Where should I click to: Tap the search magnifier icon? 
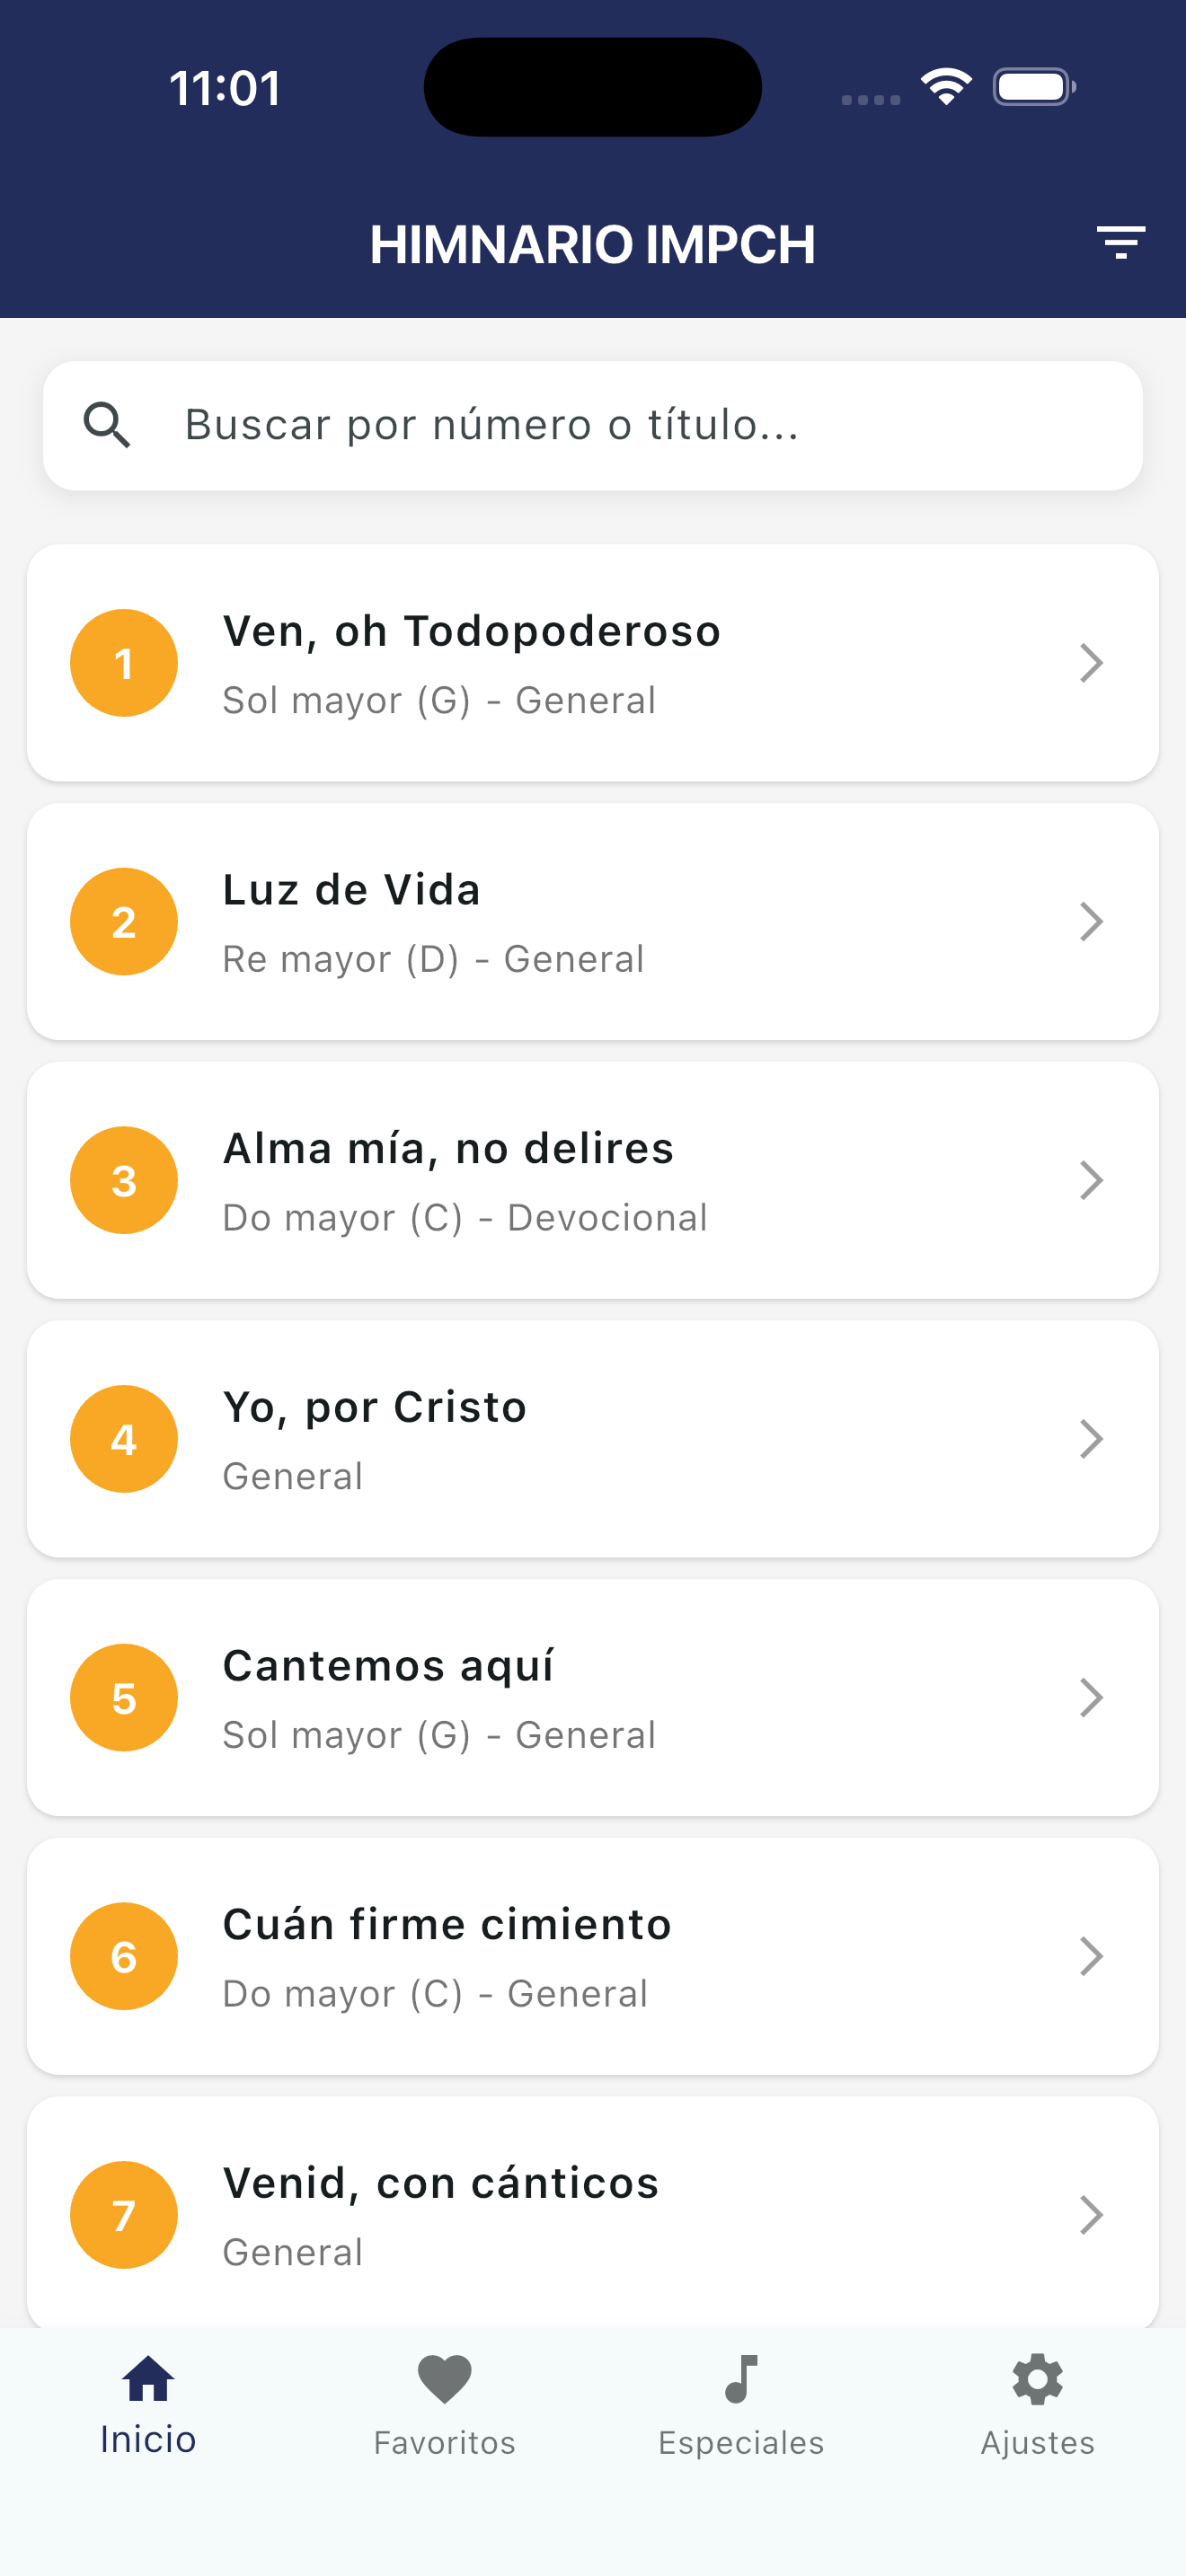[107, 425]
